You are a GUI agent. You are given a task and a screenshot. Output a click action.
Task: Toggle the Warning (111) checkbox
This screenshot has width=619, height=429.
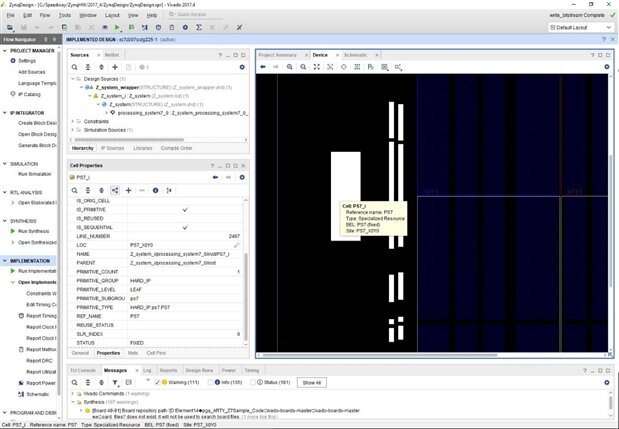point(158,382)
